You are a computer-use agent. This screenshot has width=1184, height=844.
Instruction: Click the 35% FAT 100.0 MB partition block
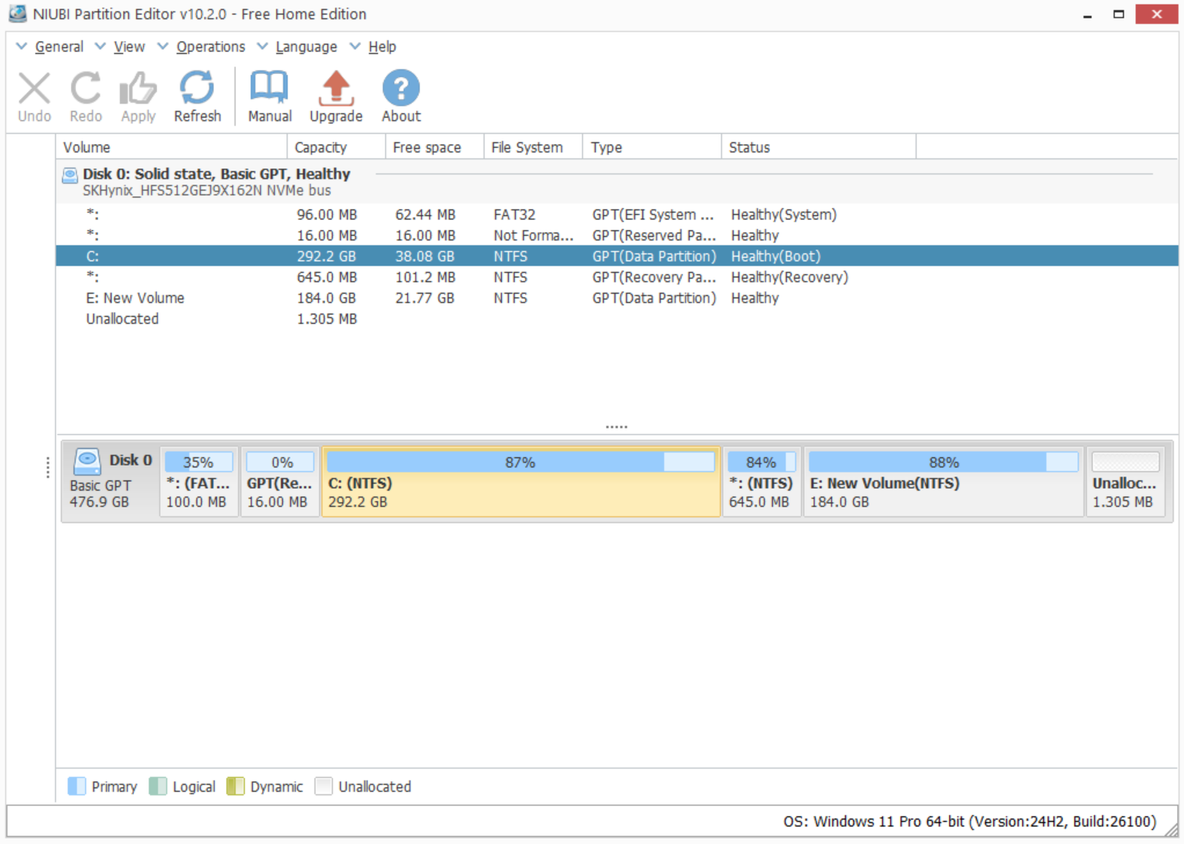pos(199,482)
